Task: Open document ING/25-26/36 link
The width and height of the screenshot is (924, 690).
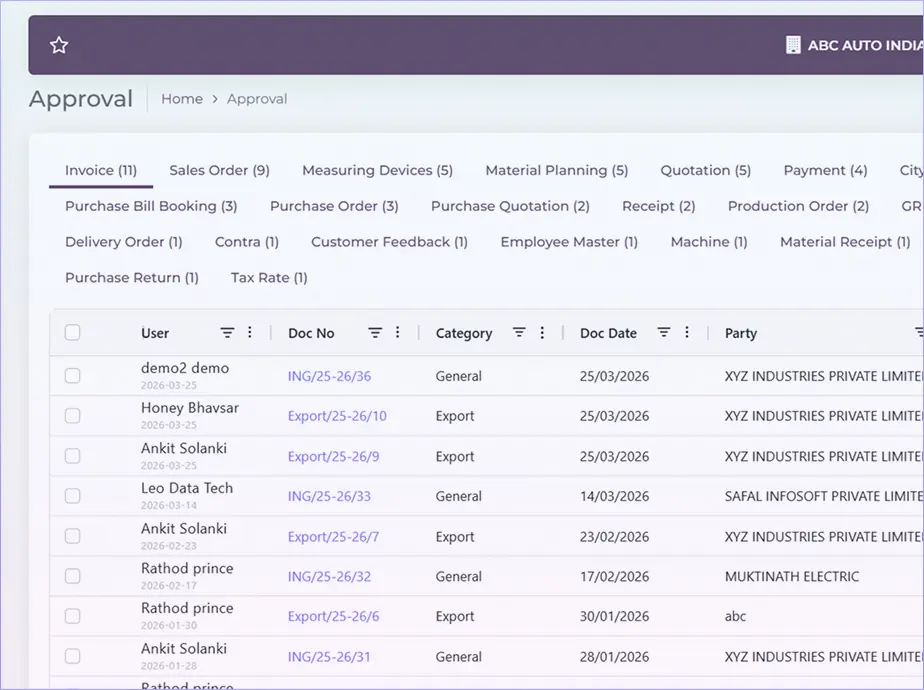Action: coord(329,376)
